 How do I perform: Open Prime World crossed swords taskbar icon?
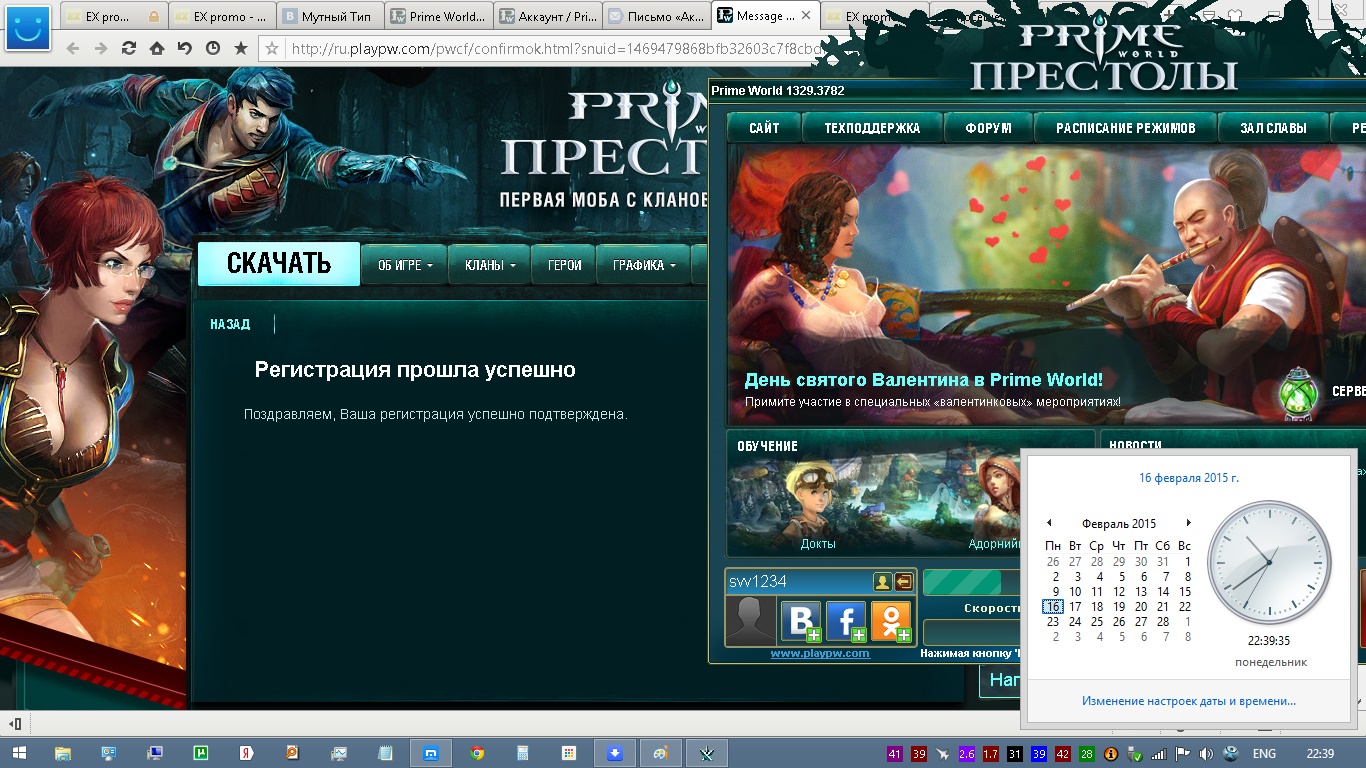click(706, 753)
